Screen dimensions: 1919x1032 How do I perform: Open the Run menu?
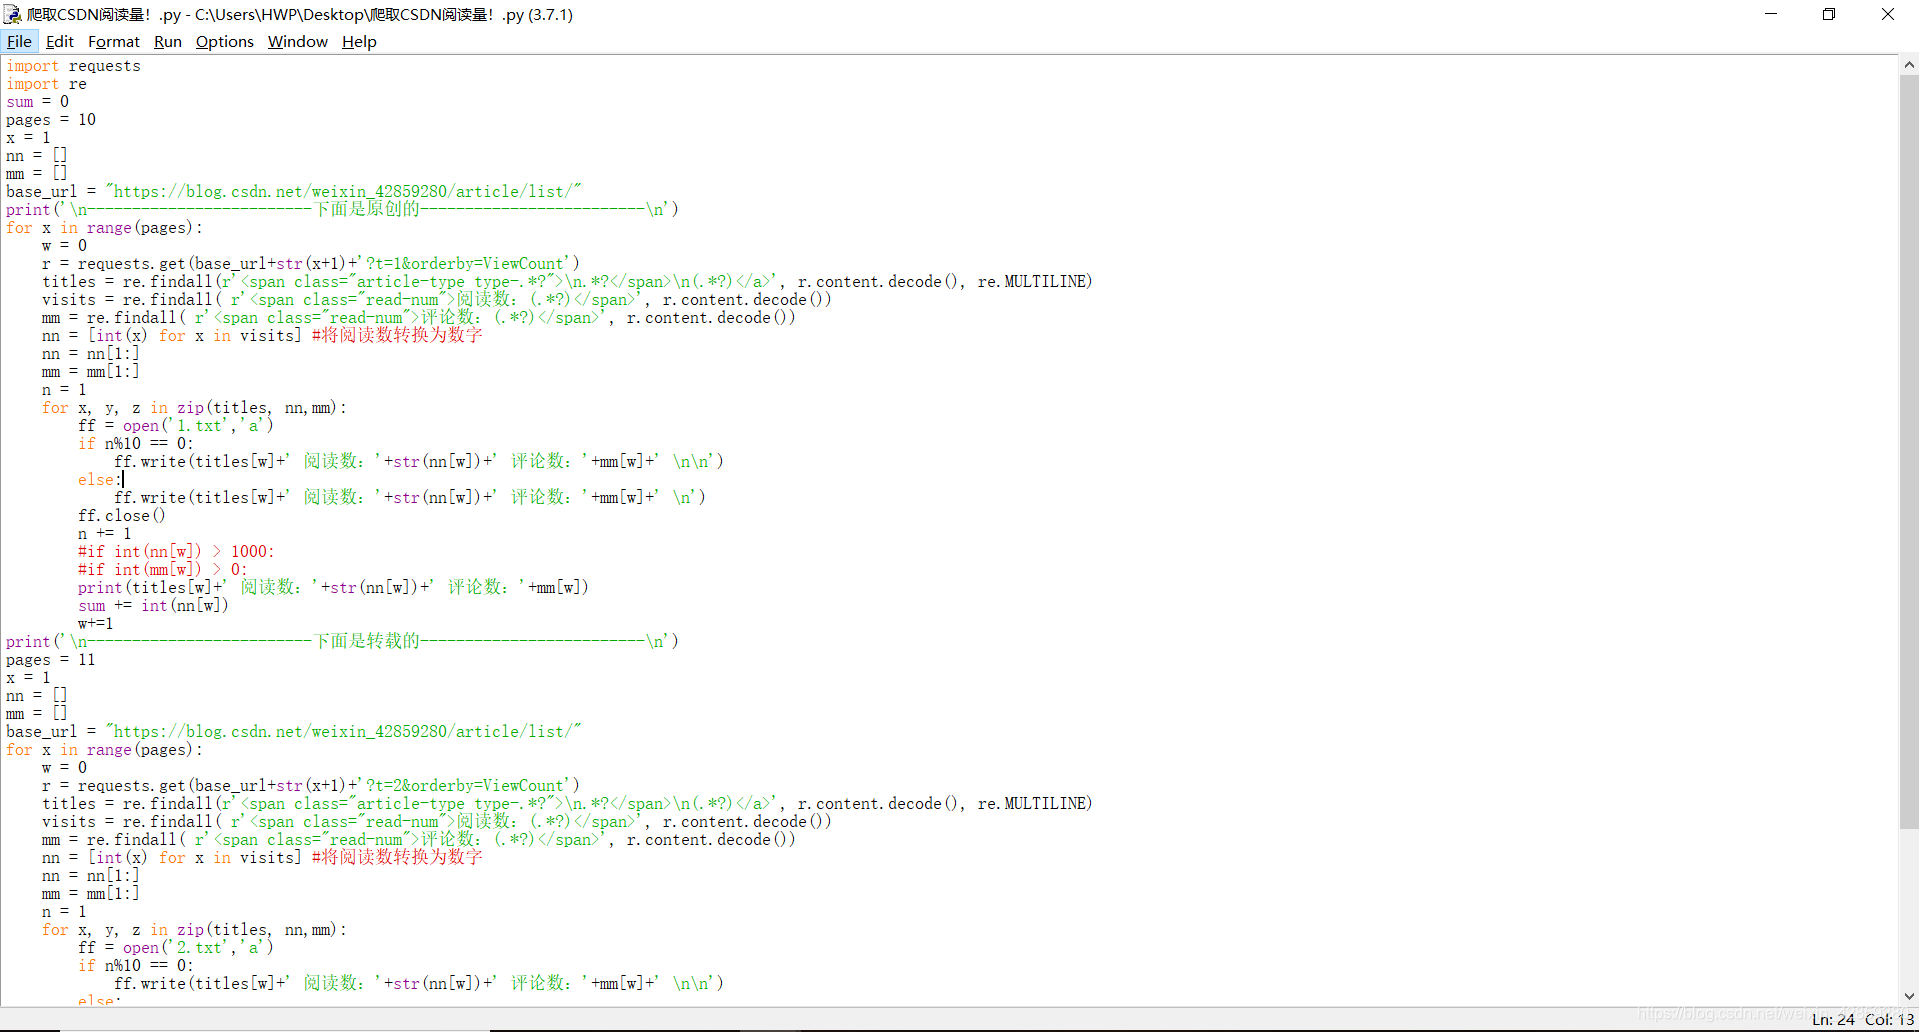pos(168,41)
